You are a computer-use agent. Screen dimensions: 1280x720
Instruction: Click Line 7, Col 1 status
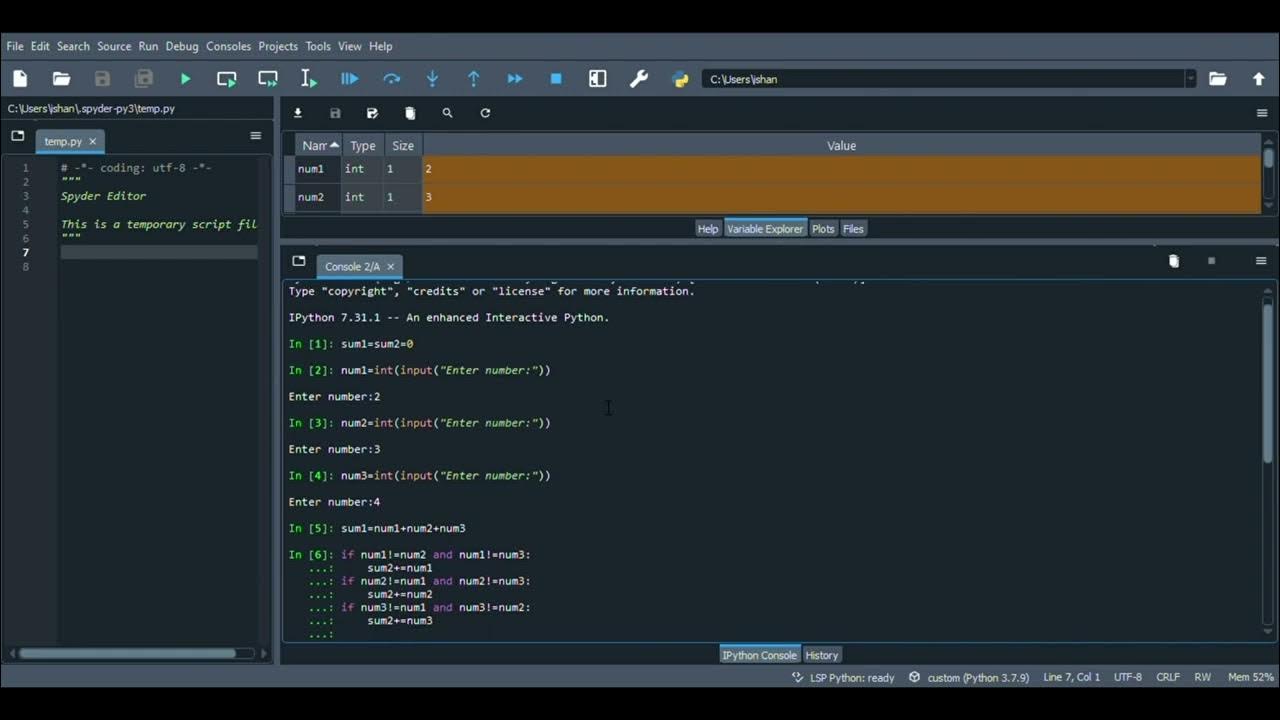pos(1071,677)
